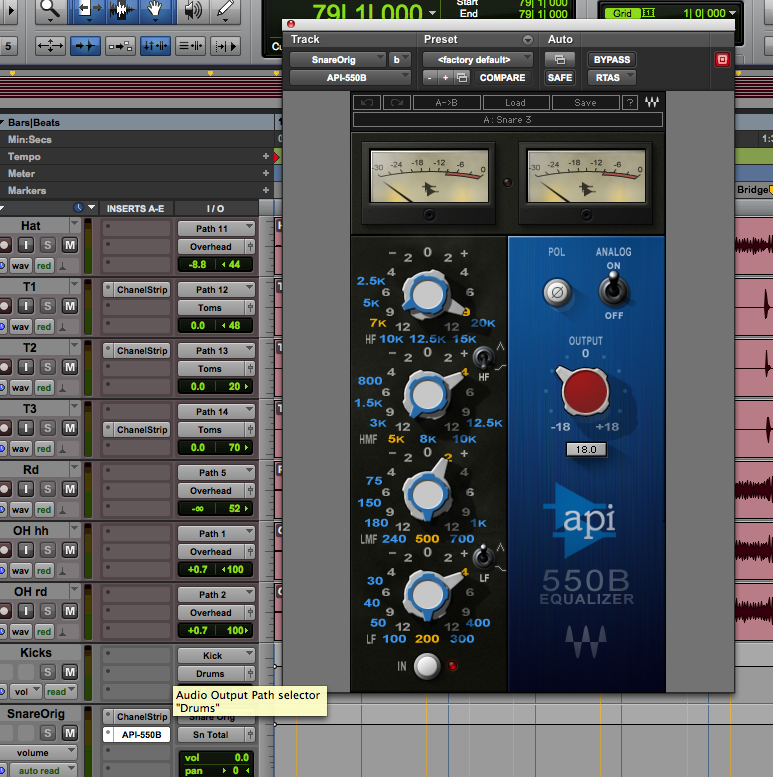
Task: Toggle the EQ IN button
Action: click(x=427, y=666)
